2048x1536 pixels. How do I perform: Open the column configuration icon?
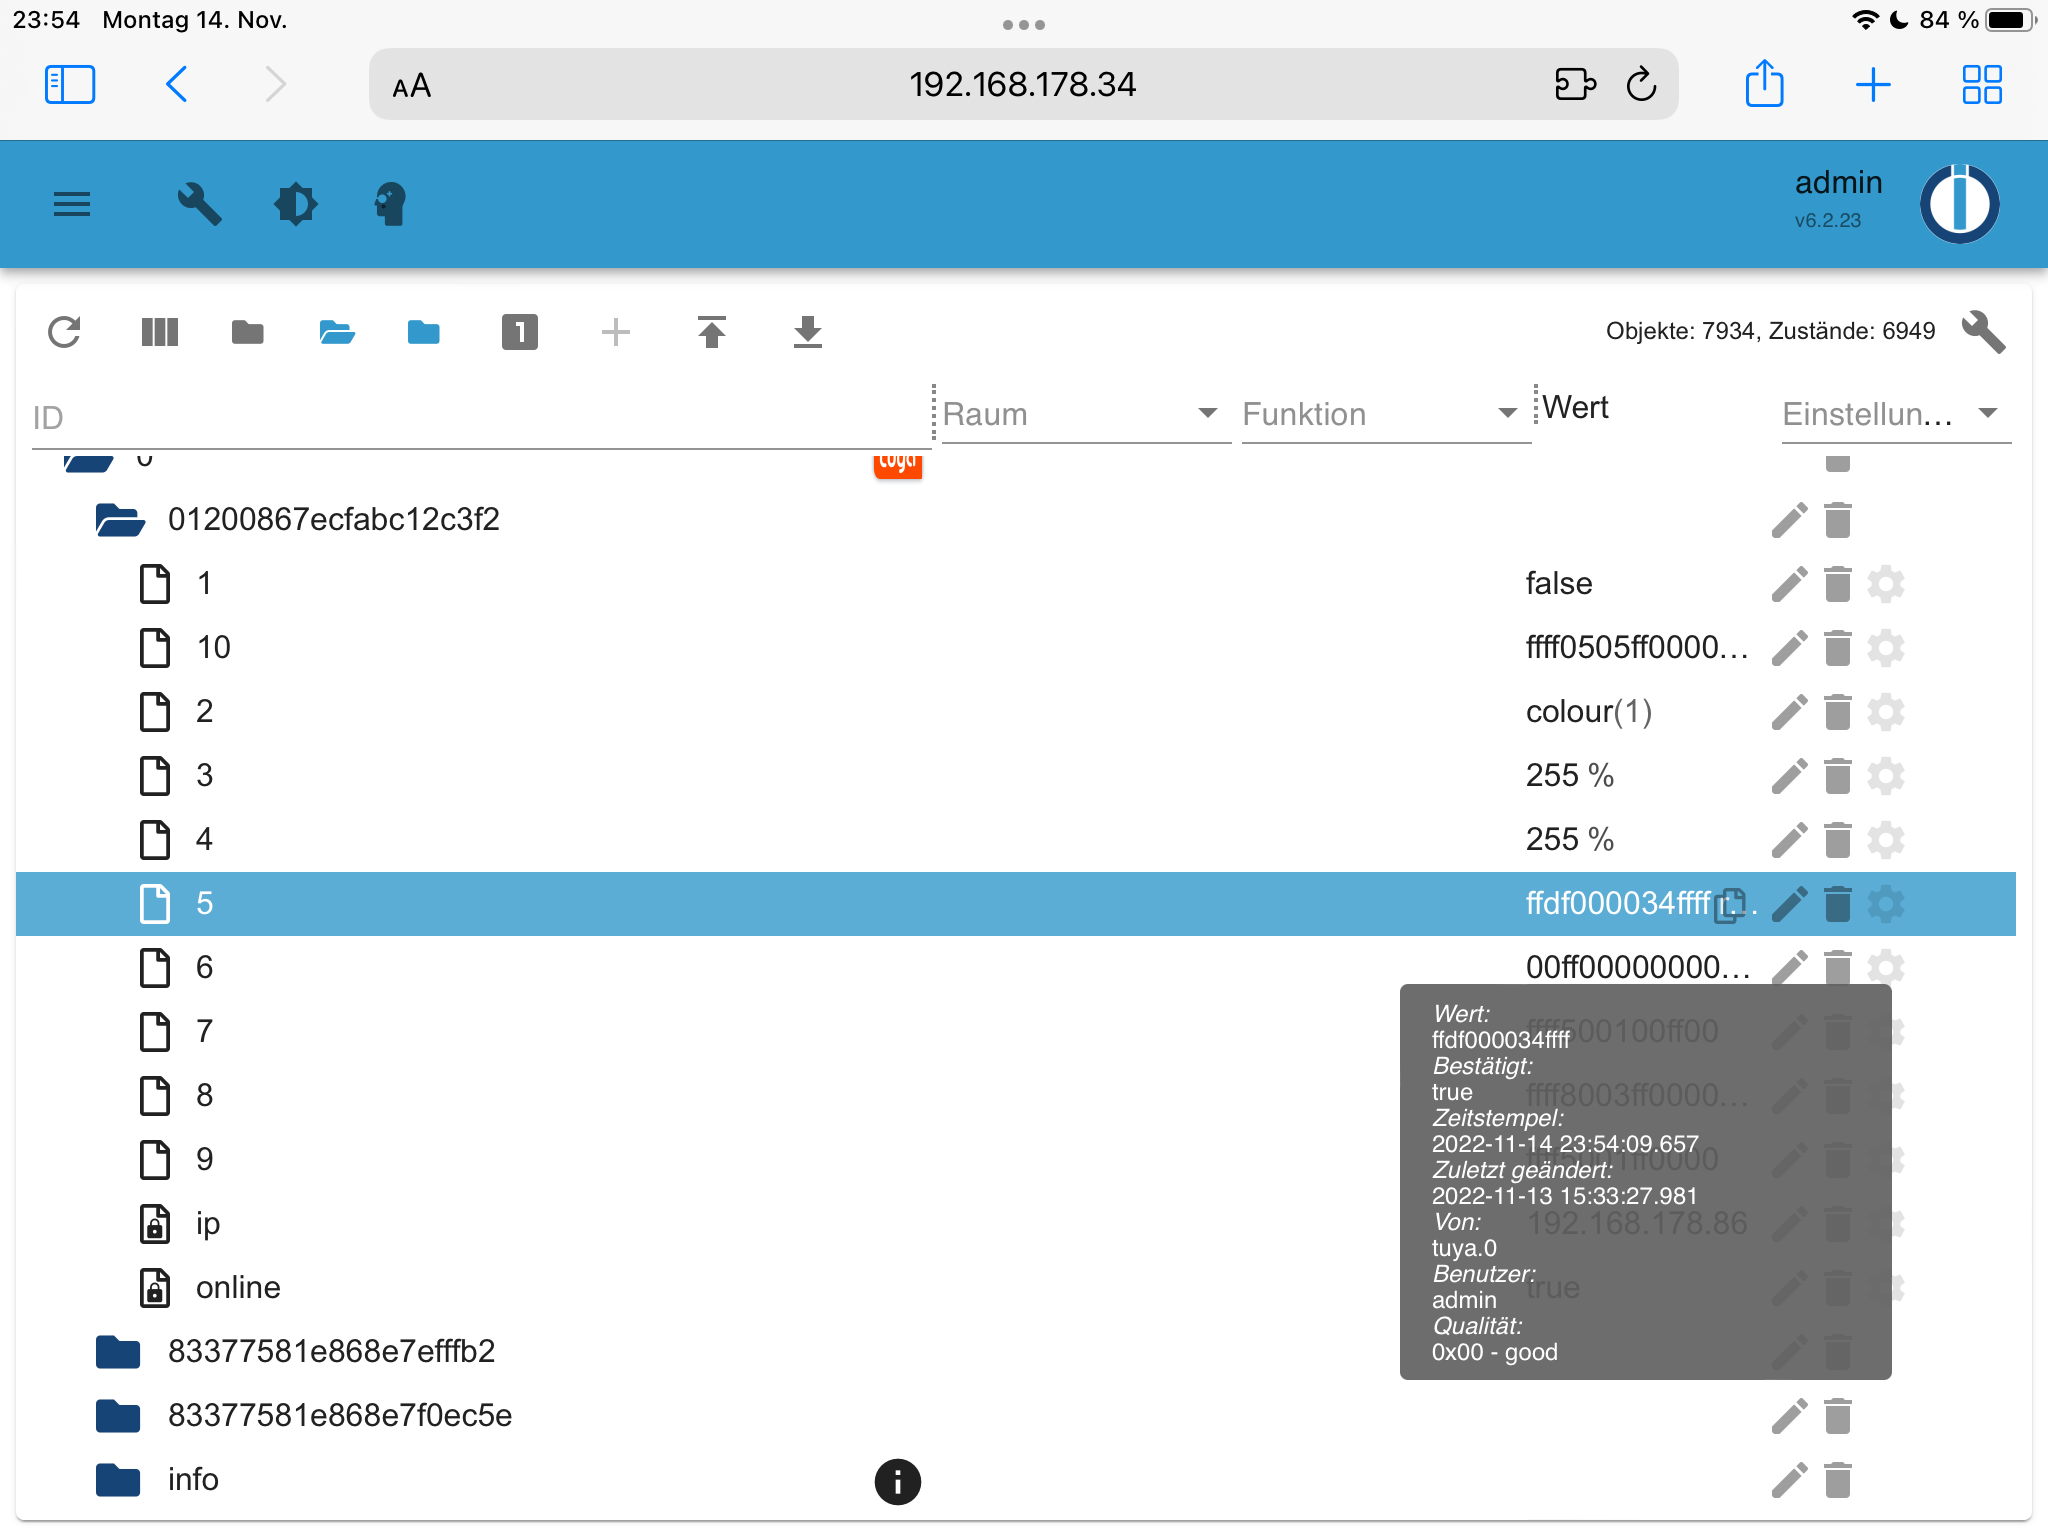[160, 332]
